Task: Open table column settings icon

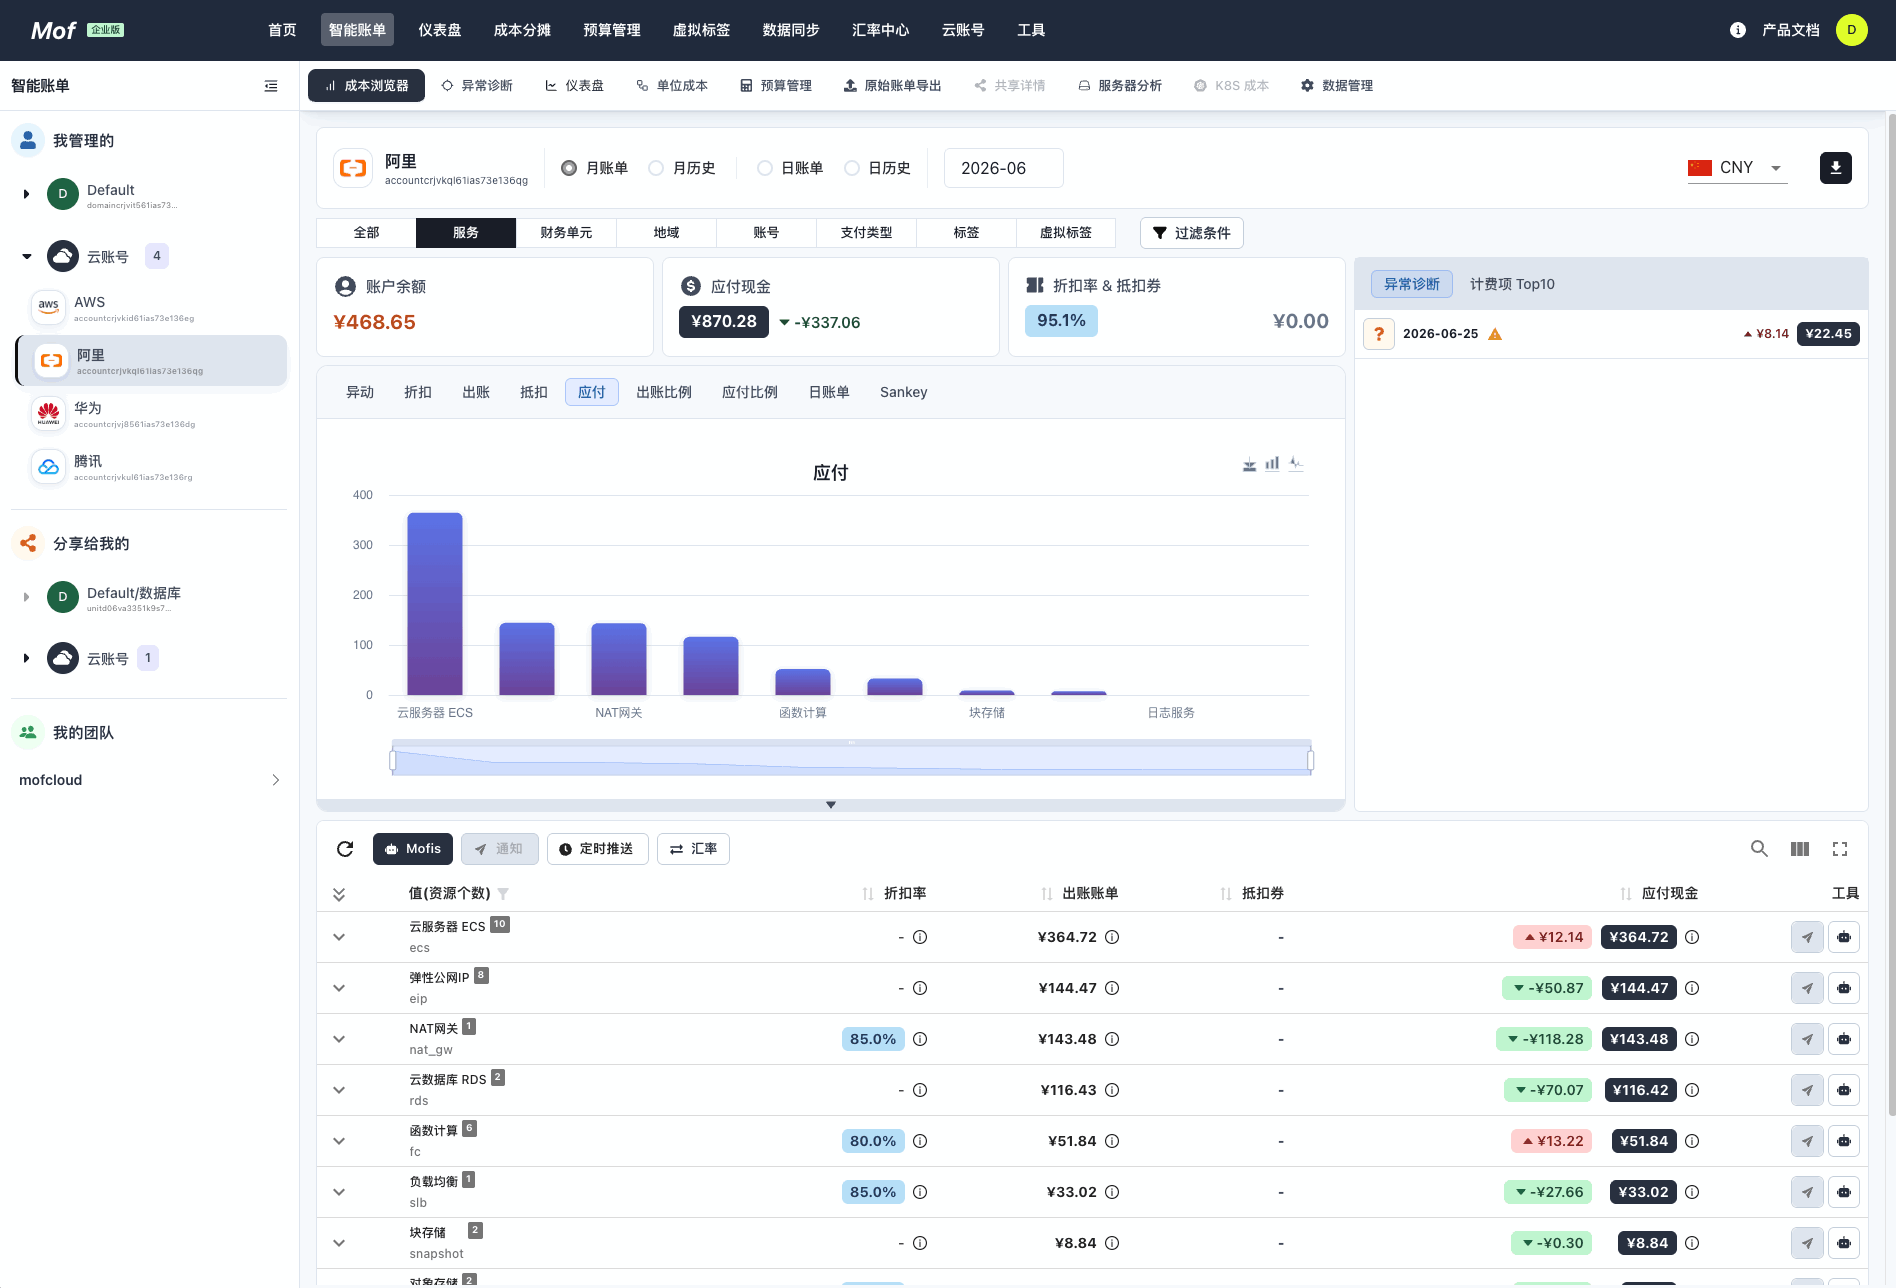Action: coord(1800,849)
